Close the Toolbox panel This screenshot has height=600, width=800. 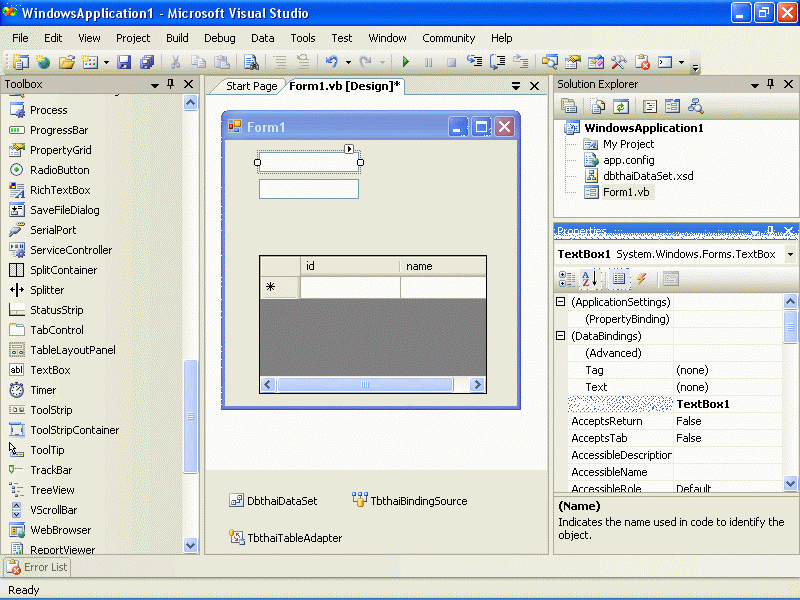coord(188,84)
